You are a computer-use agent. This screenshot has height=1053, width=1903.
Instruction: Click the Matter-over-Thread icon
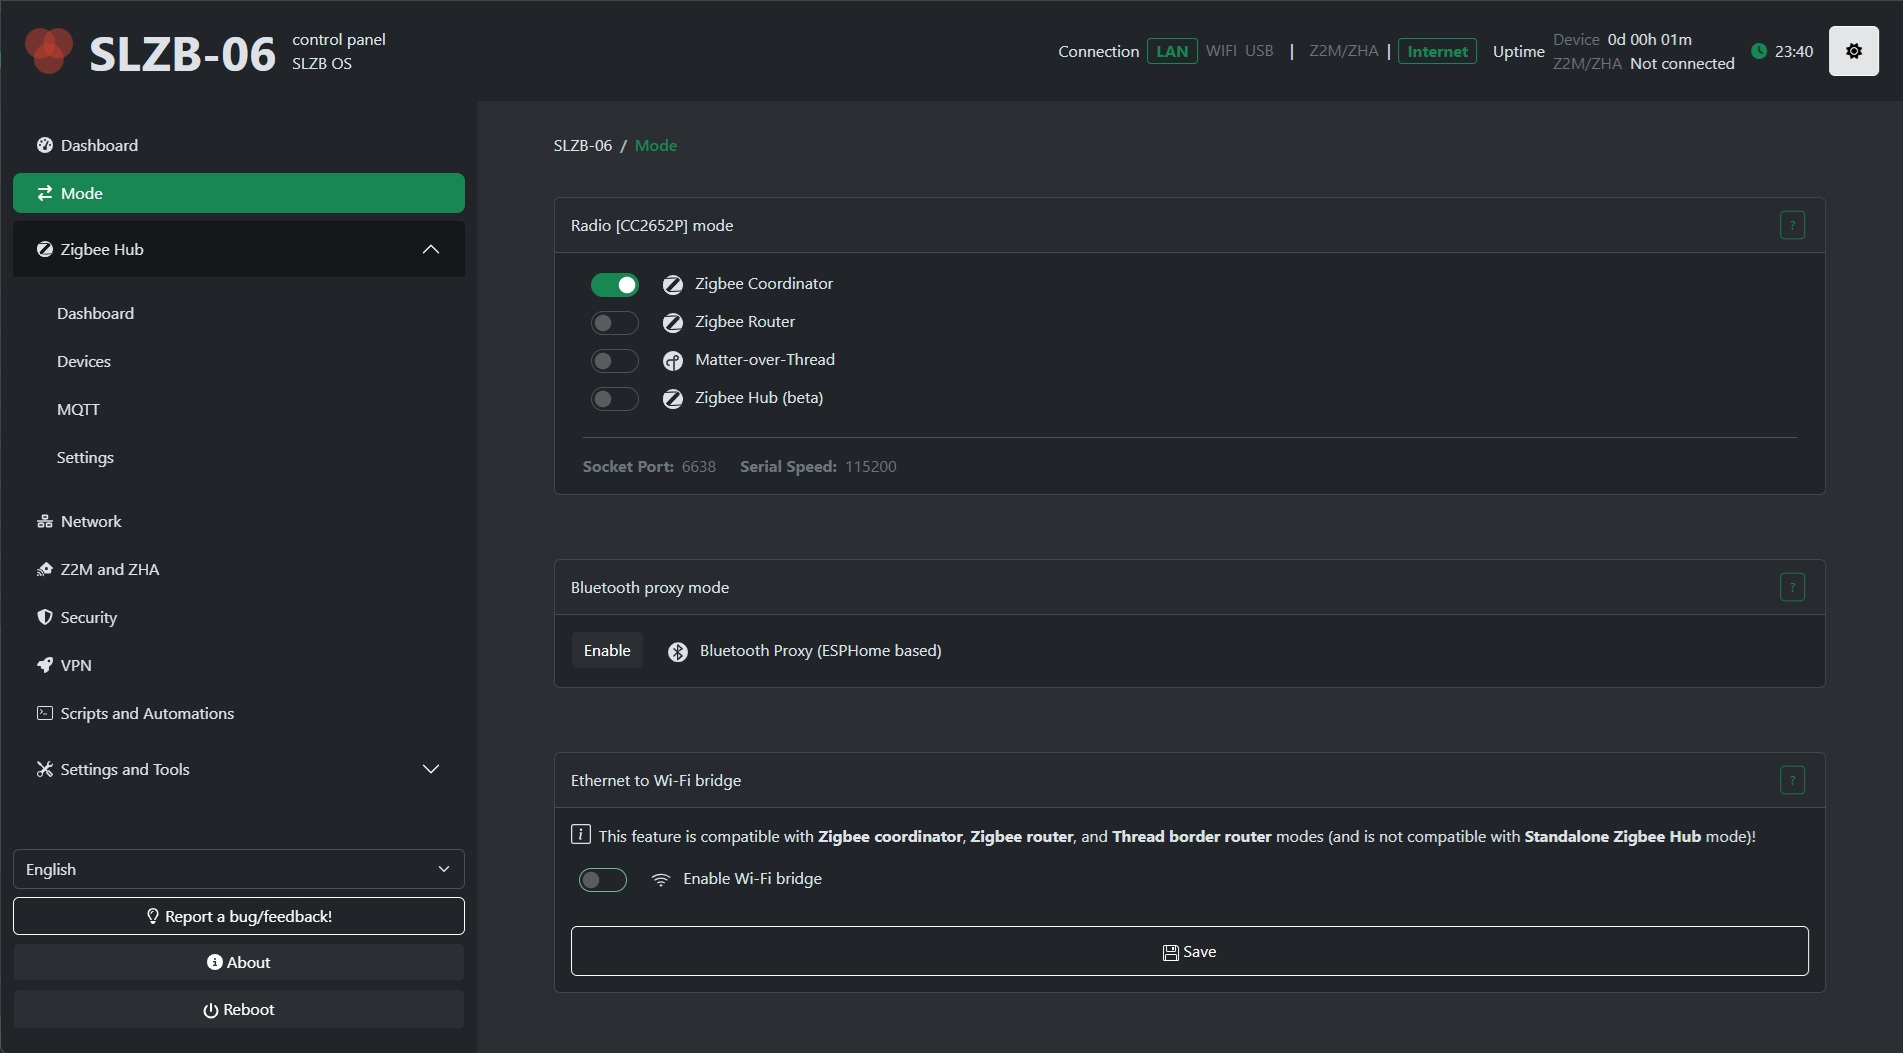tap(673, 361)
